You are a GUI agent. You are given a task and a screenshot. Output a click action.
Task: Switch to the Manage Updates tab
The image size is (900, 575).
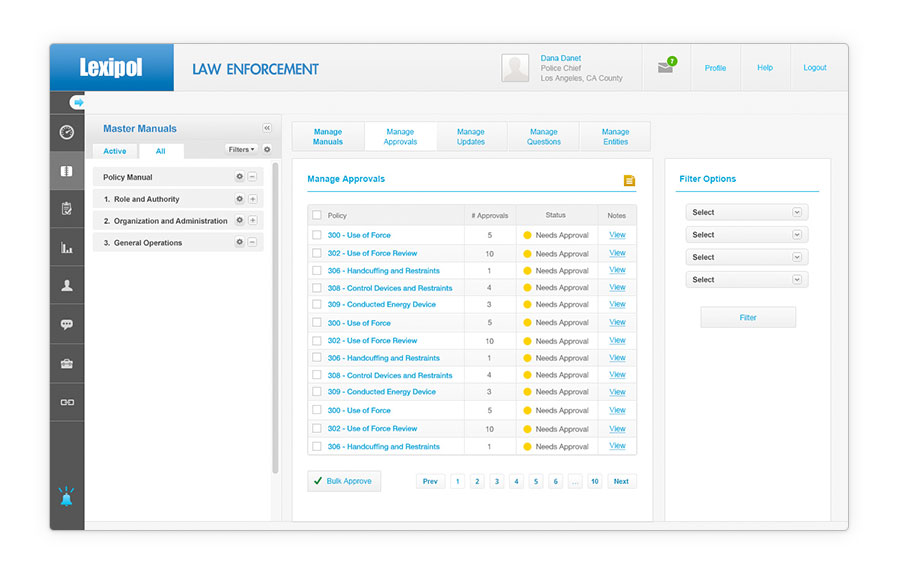471,137
